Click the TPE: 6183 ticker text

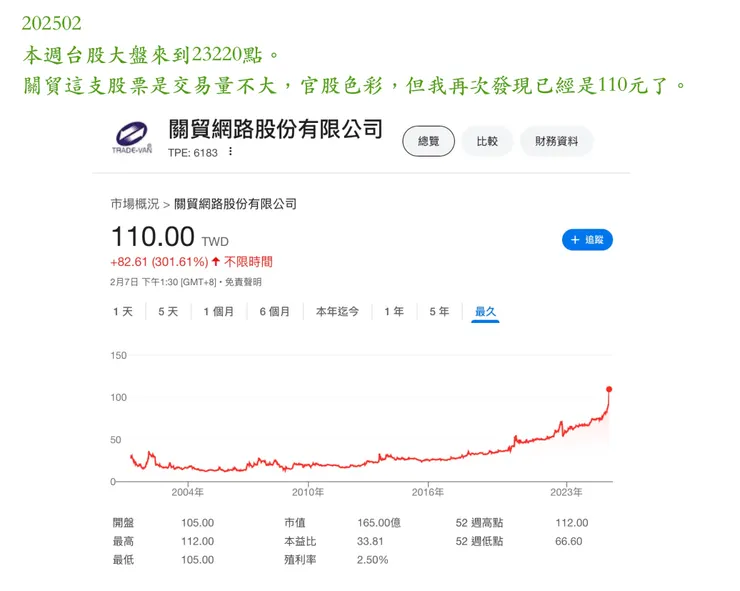pos(193,153)
